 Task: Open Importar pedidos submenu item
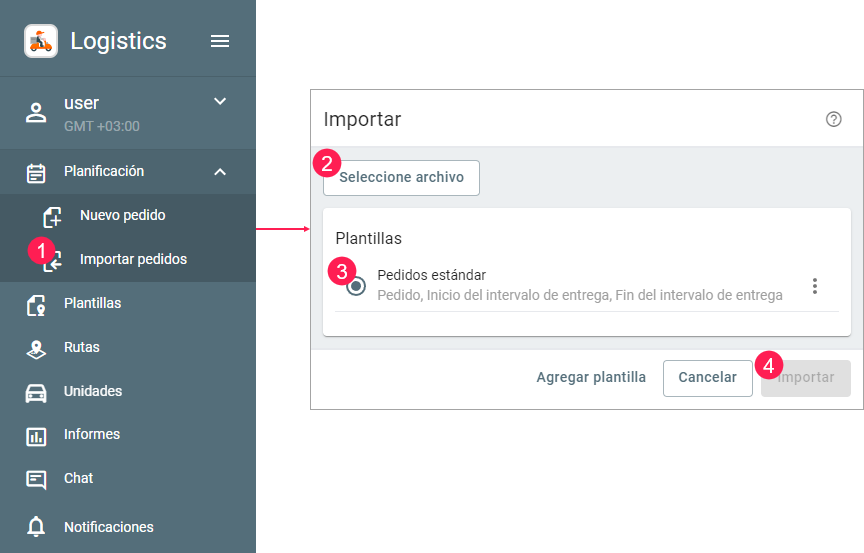(x=132, y=259)
